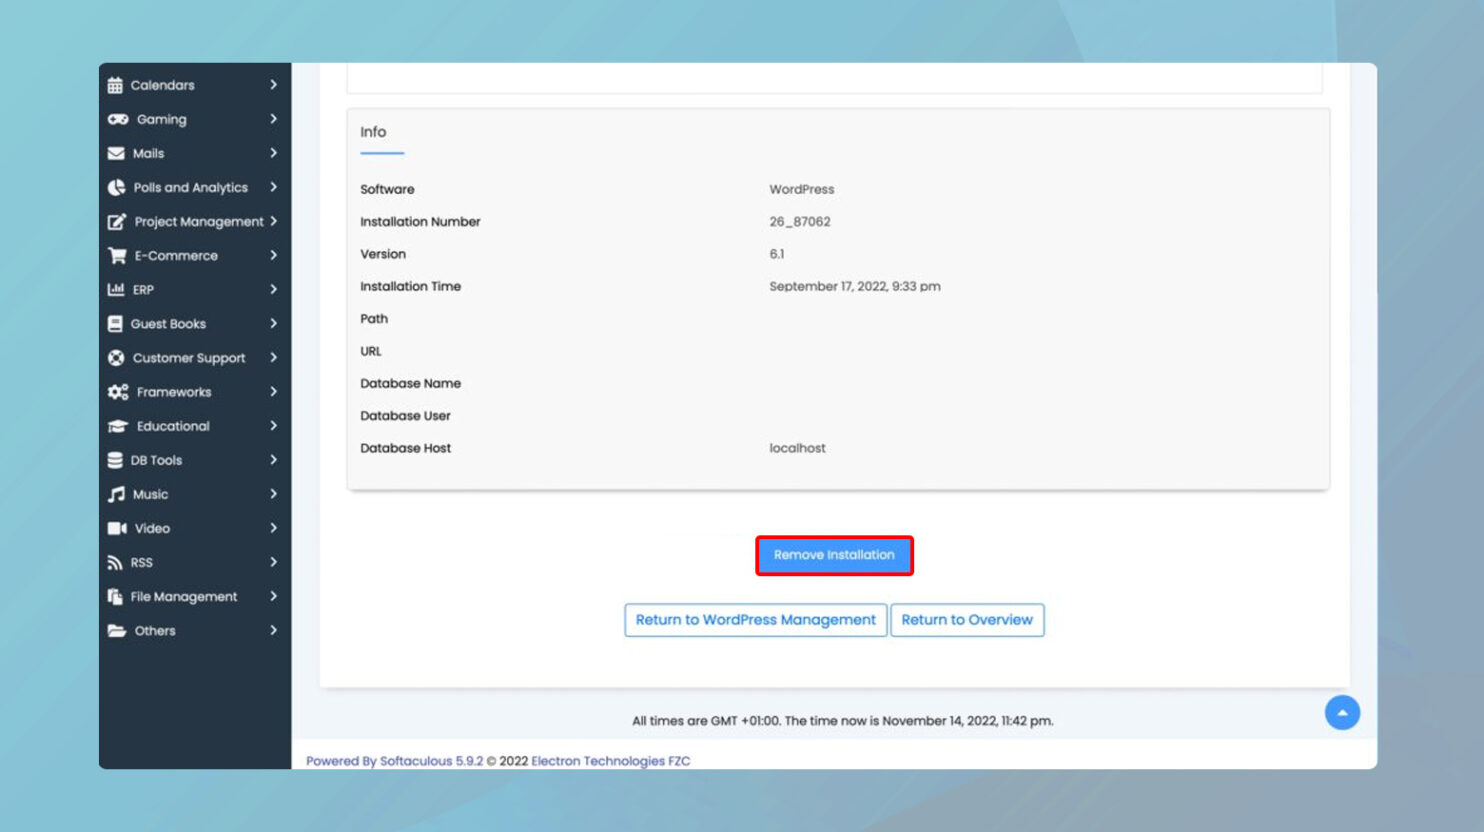Expand the Video category chevron
This screenshot has height=832, width=1484.
tap(272, 528)
